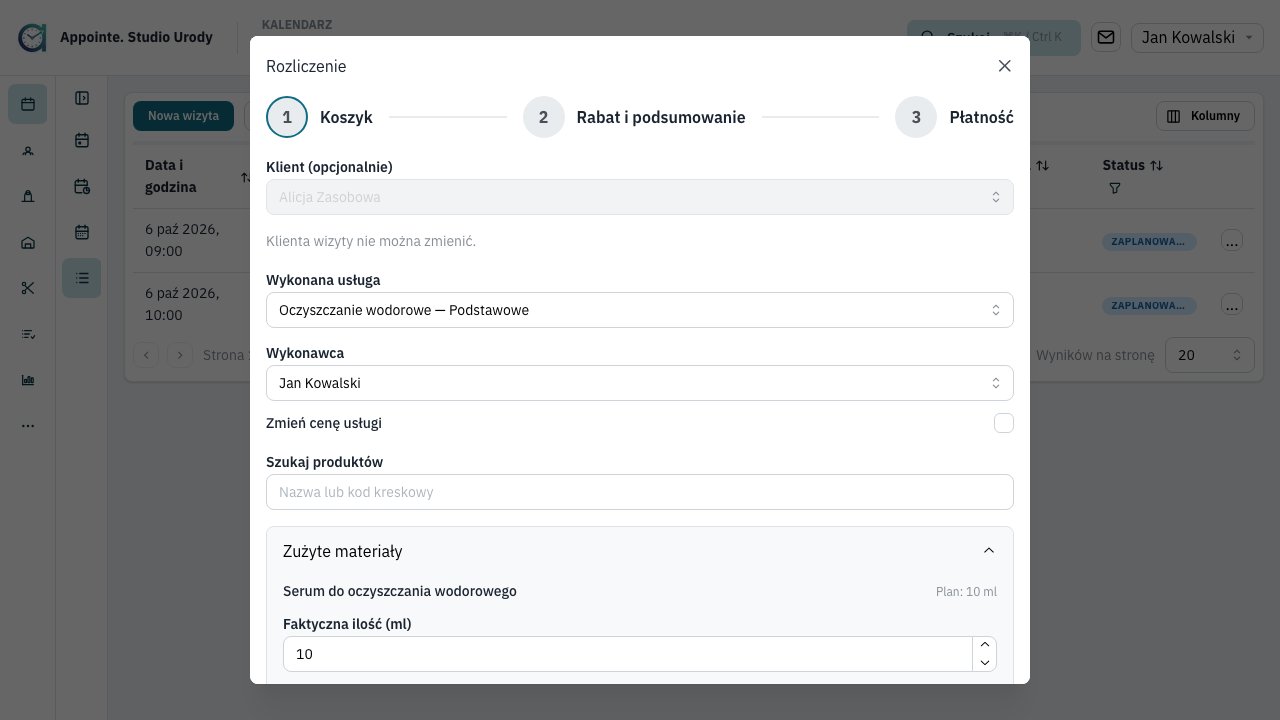This screenshot has height=720, width=1280.
Task: Click the 'Faktyczna ilość (ml)' input field
Action: pos(628,654)
